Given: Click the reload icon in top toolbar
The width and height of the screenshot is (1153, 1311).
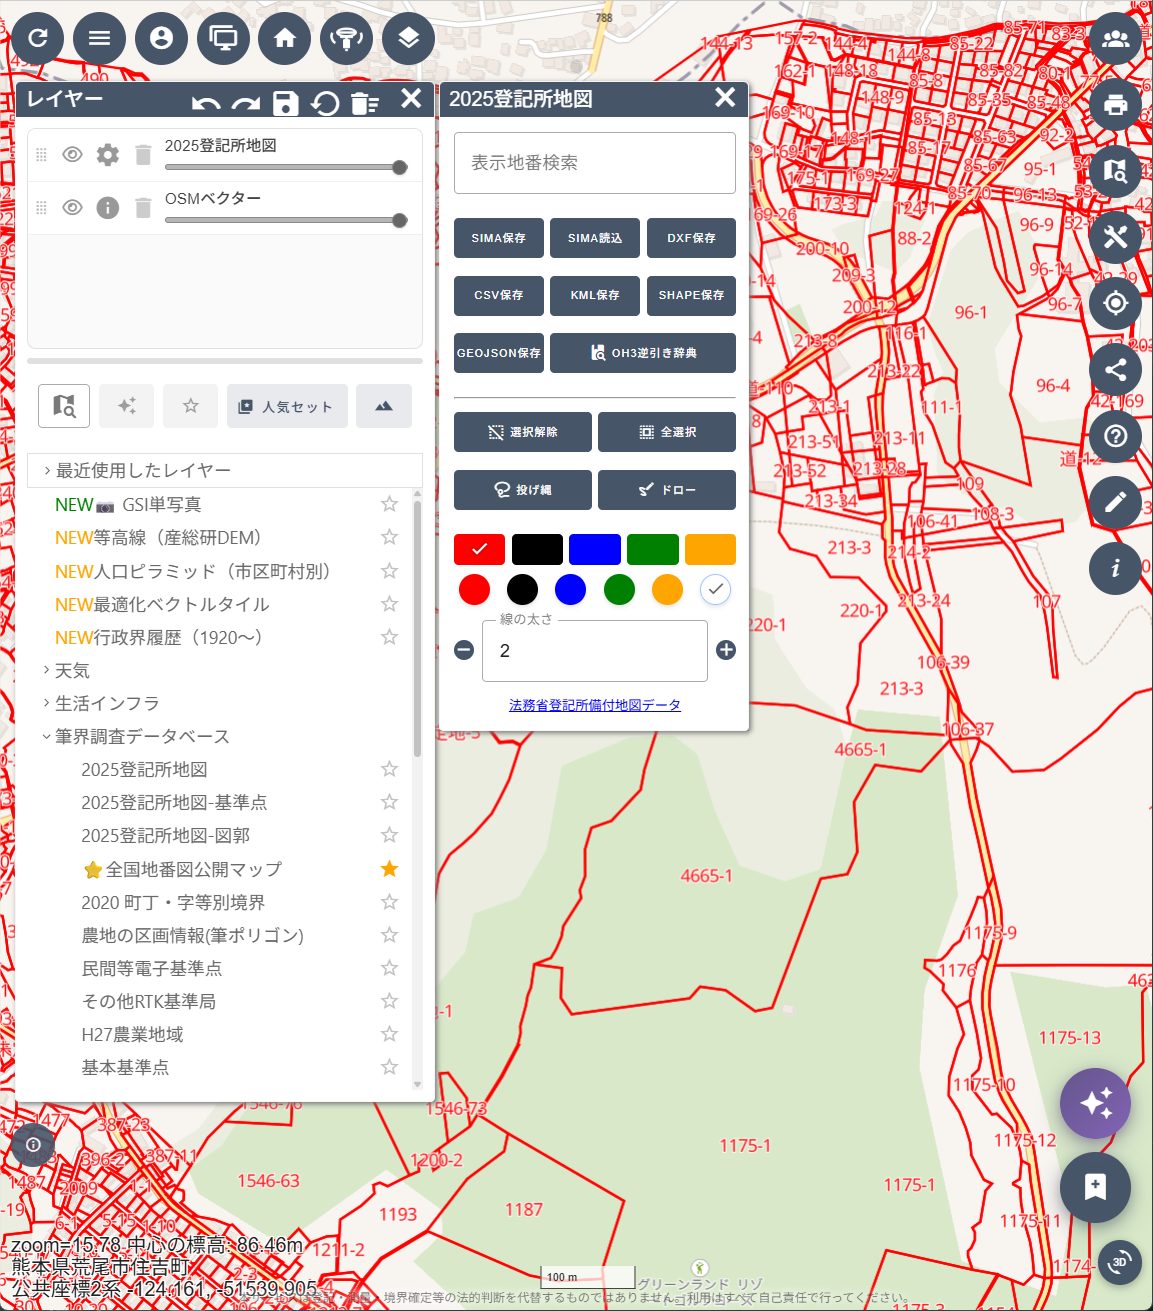Looking at the screenshot, I should pos(38,38).
